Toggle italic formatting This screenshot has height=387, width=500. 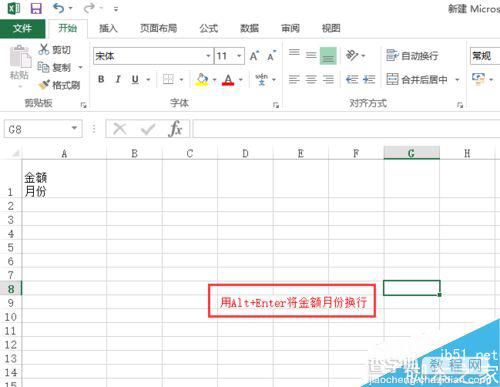click(x=118, y=79)
